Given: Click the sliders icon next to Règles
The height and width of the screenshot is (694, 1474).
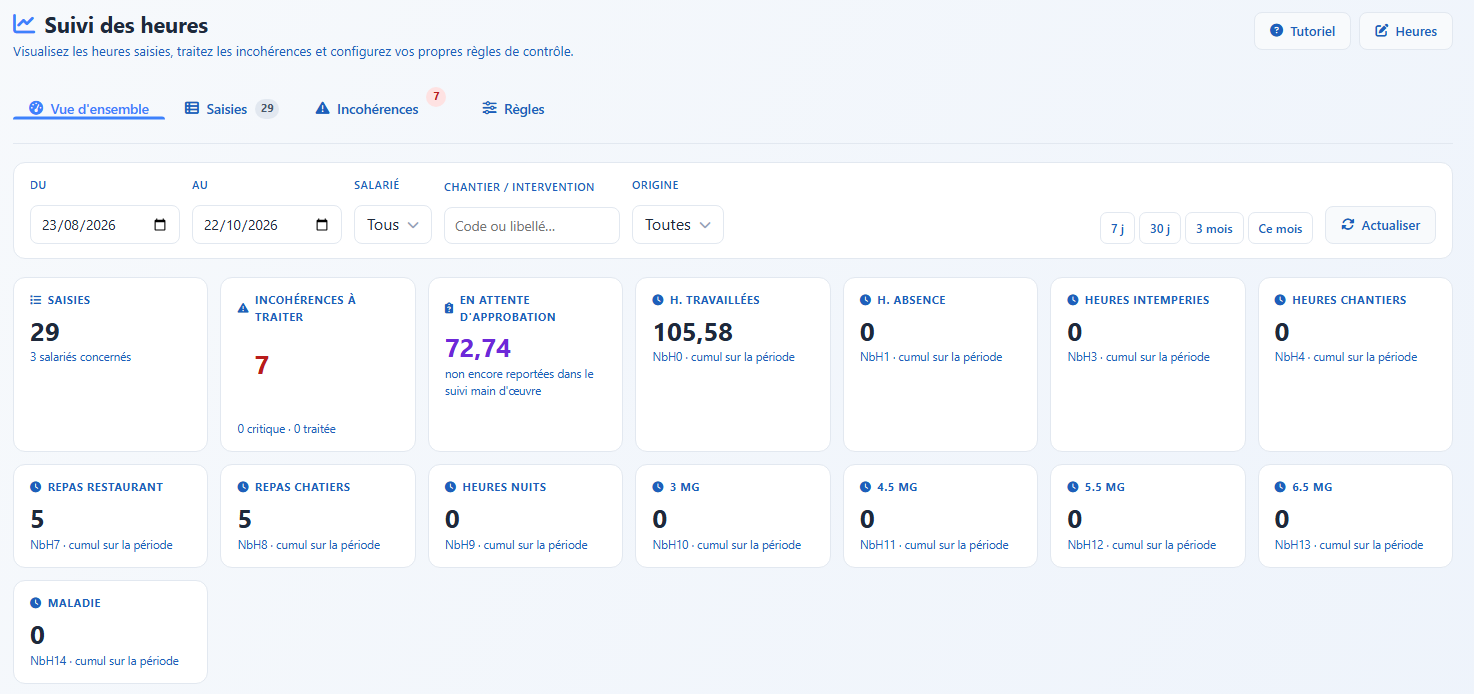Looking at the screenshot, I should point(489,108).
